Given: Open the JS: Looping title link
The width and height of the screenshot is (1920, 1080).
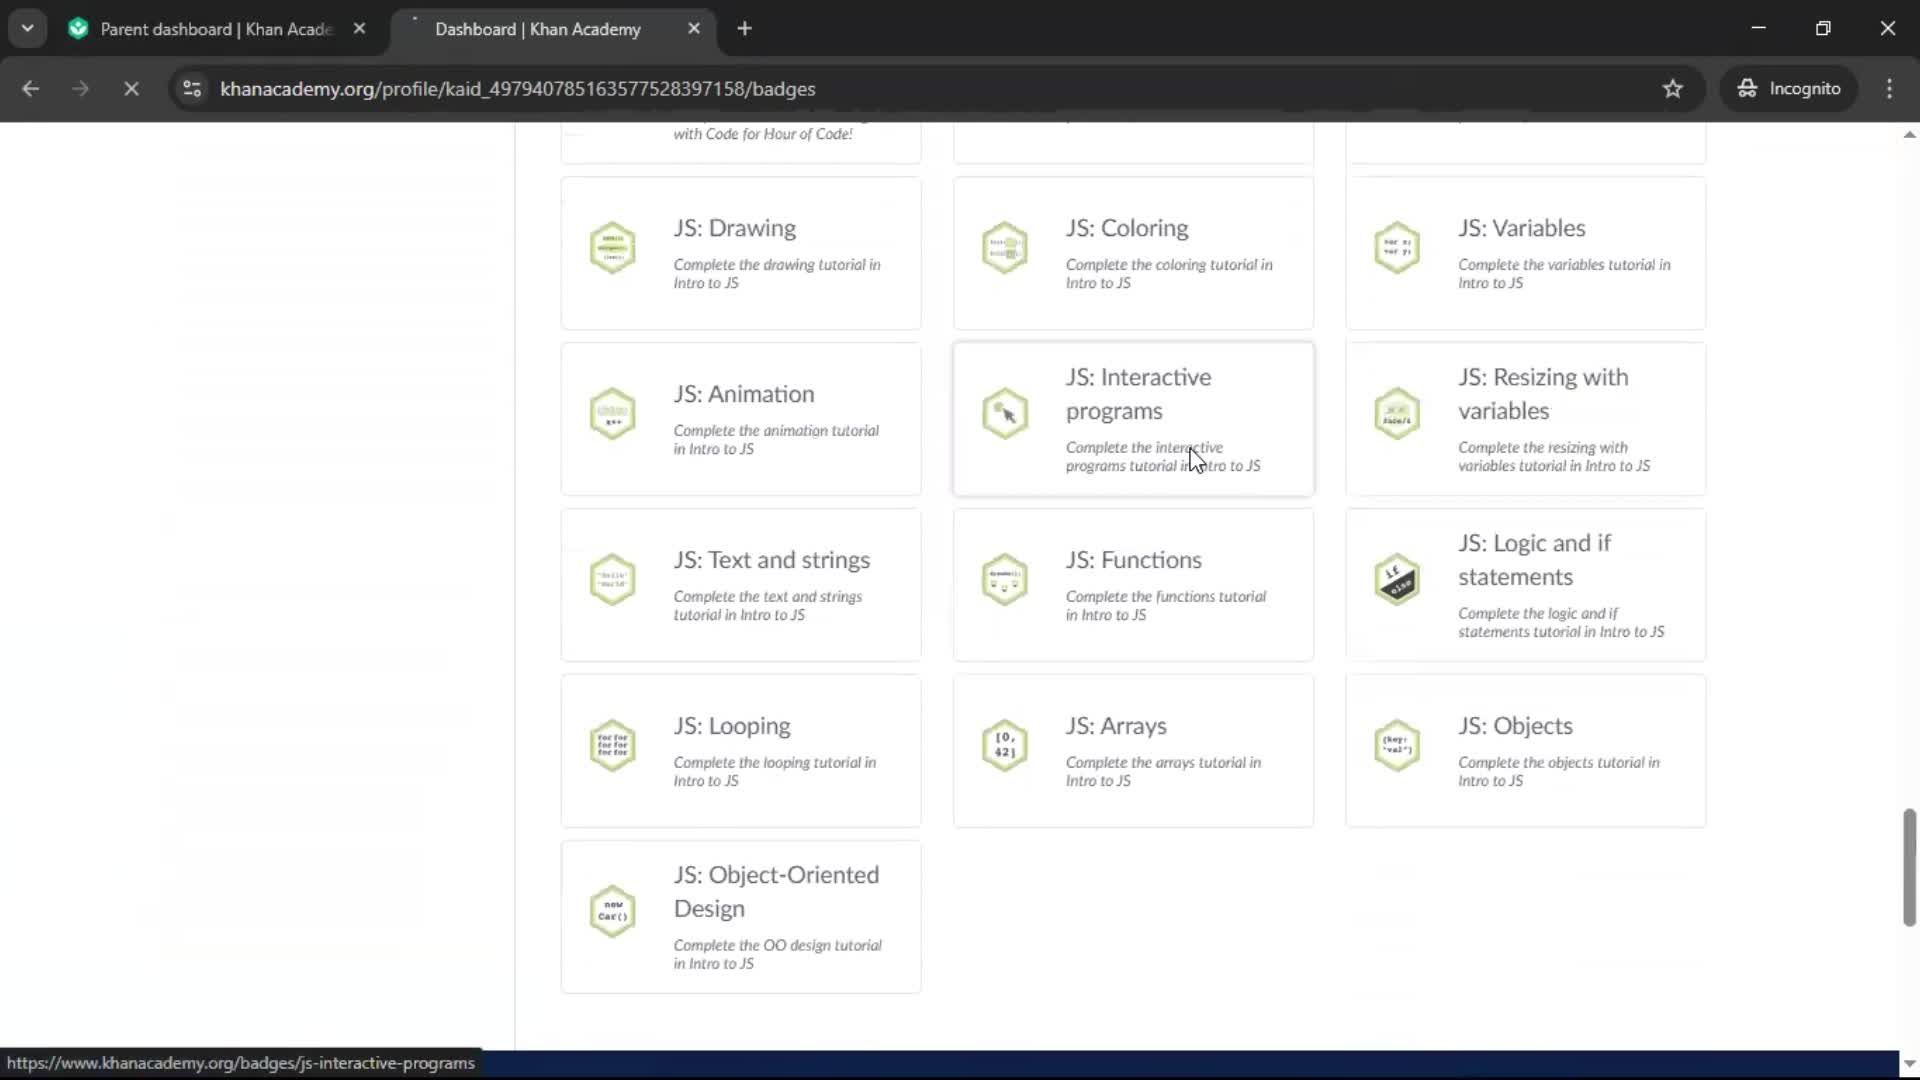Looking at the screenshot, I should click(731, 726).
